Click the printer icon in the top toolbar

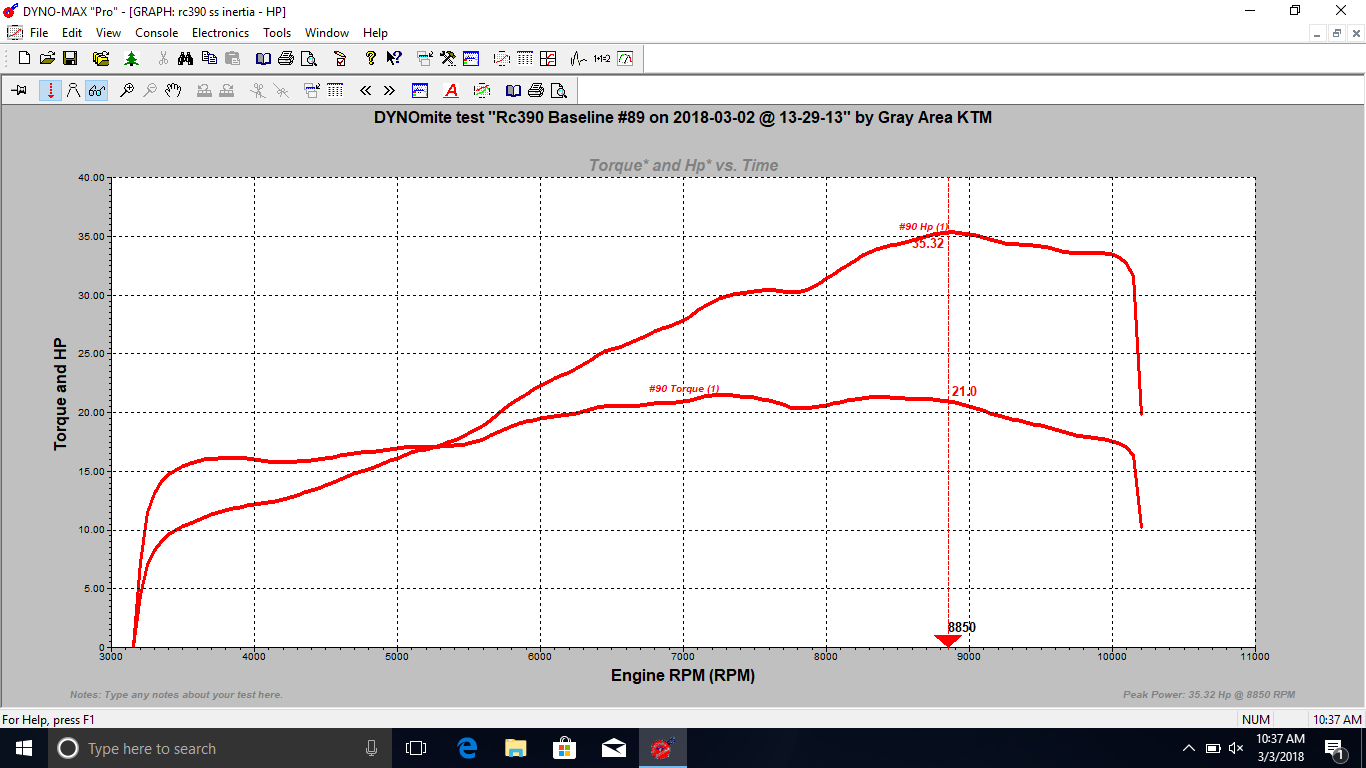[286, 59]
